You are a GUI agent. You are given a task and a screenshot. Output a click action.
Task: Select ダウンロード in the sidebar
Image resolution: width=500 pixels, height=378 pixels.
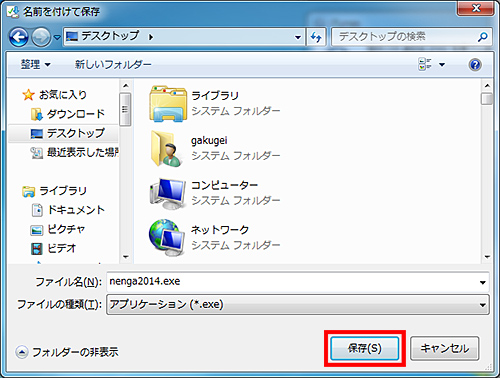click(76, 114)
